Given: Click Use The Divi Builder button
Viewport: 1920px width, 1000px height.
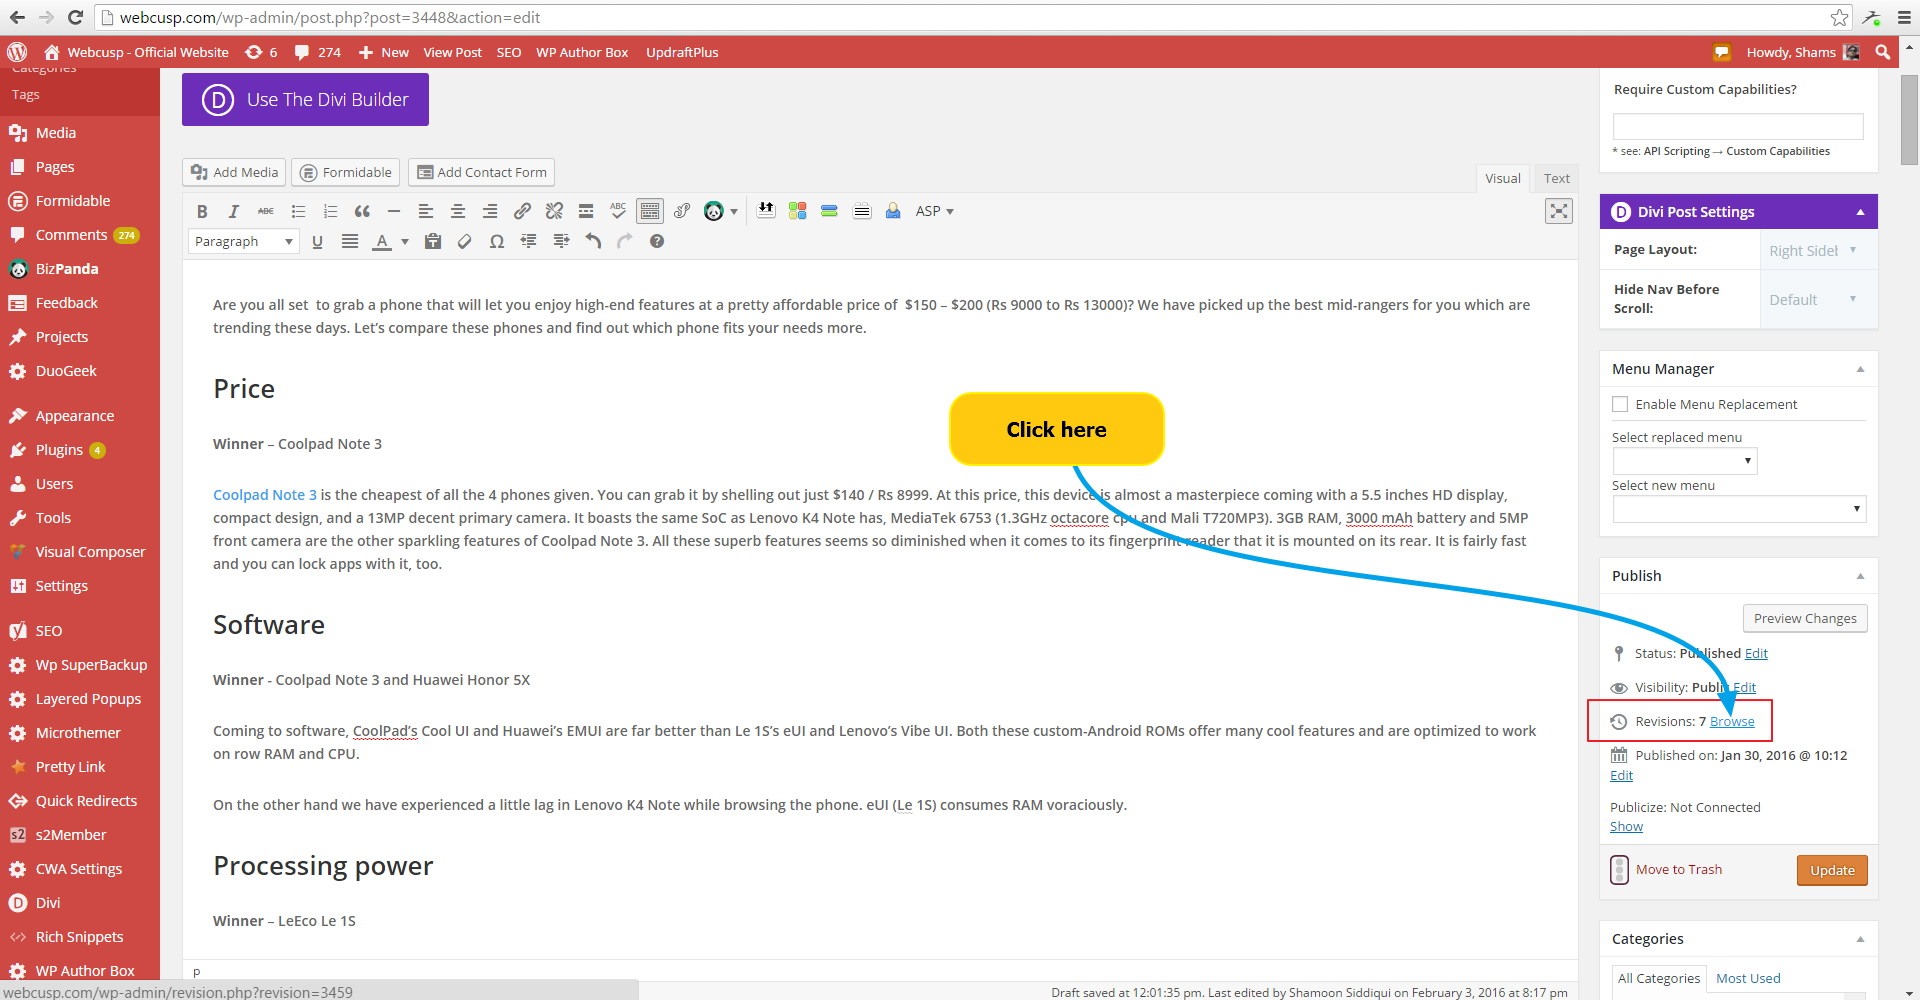Looking at the screenshot, I should coord(305,99).
